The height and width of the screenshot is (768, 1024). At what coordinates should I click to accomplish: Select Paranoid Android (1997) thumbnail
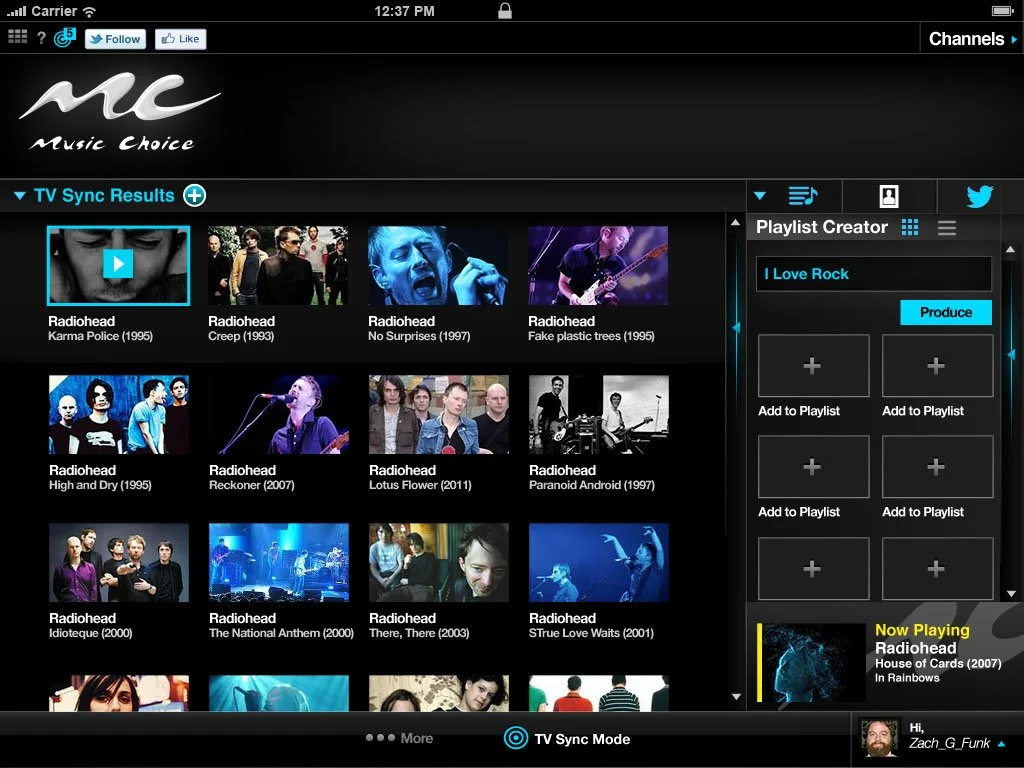tap(599, 414)
